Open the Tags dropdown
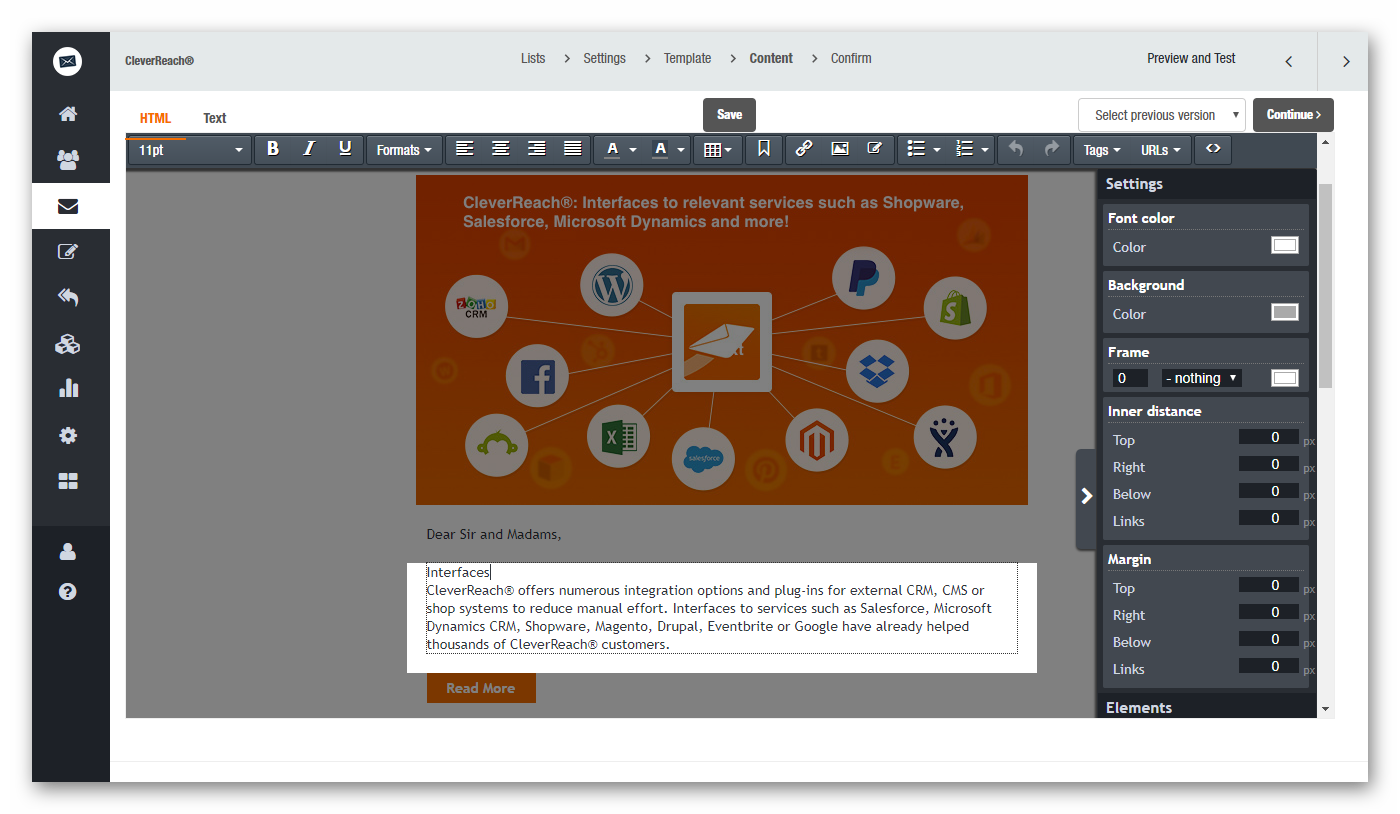Image resolution: width=1400 pixels, height=814 pixels. [1102, 150]
